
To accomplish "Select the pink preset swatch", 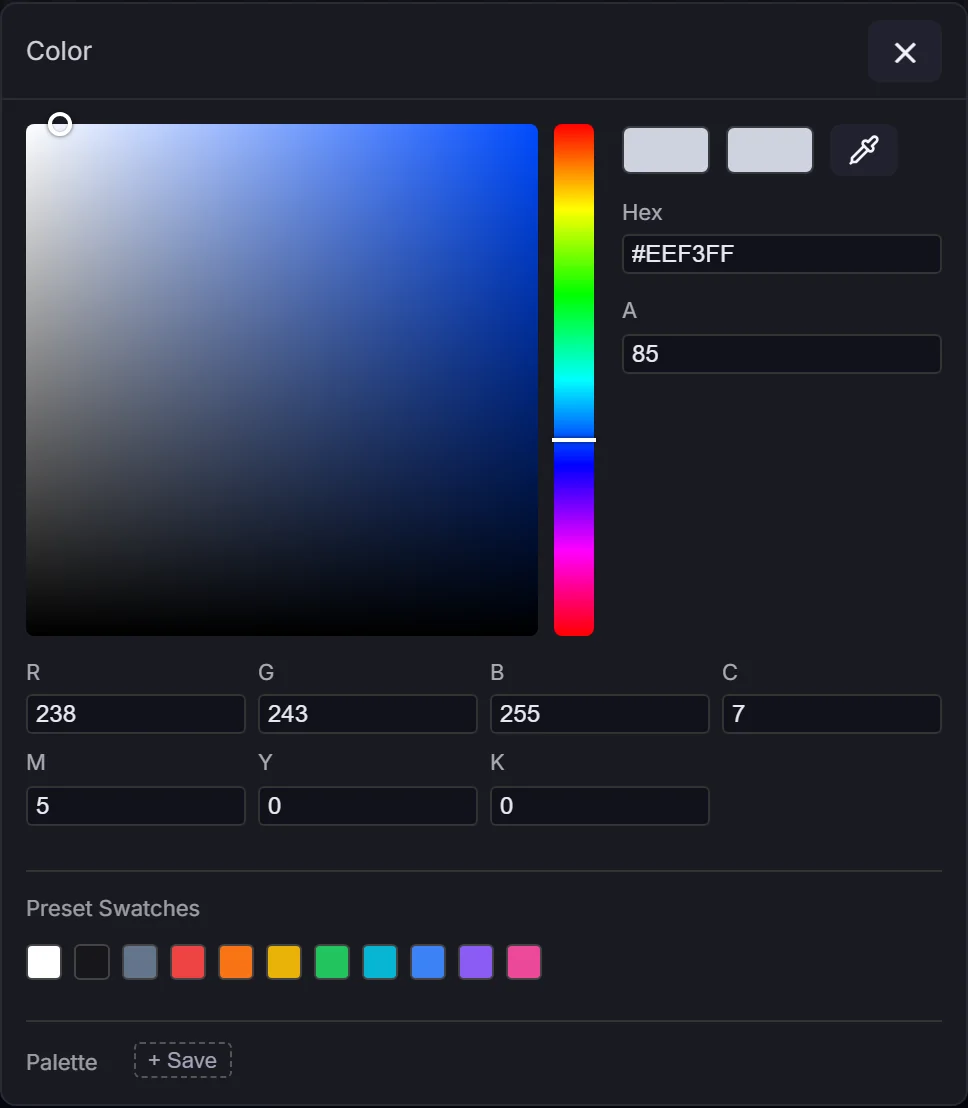I will (x=524, y=962).
